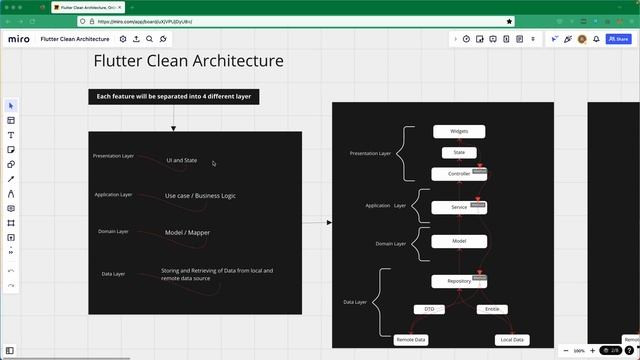Image resolution: width=640 pixels, height=360 pixels.
Task: Open the presentation comments icon
Action: click(493, 39)
